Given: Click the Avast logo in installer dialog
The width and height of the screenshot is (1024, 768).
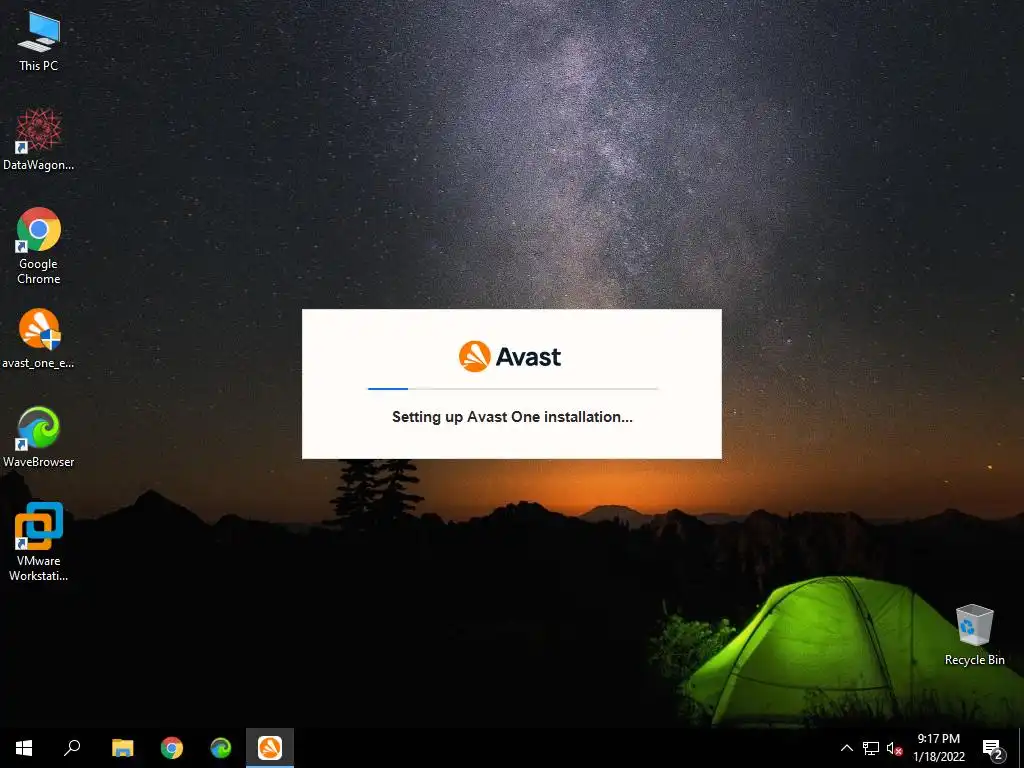Looking at the screenshot, I should [510, 357].
